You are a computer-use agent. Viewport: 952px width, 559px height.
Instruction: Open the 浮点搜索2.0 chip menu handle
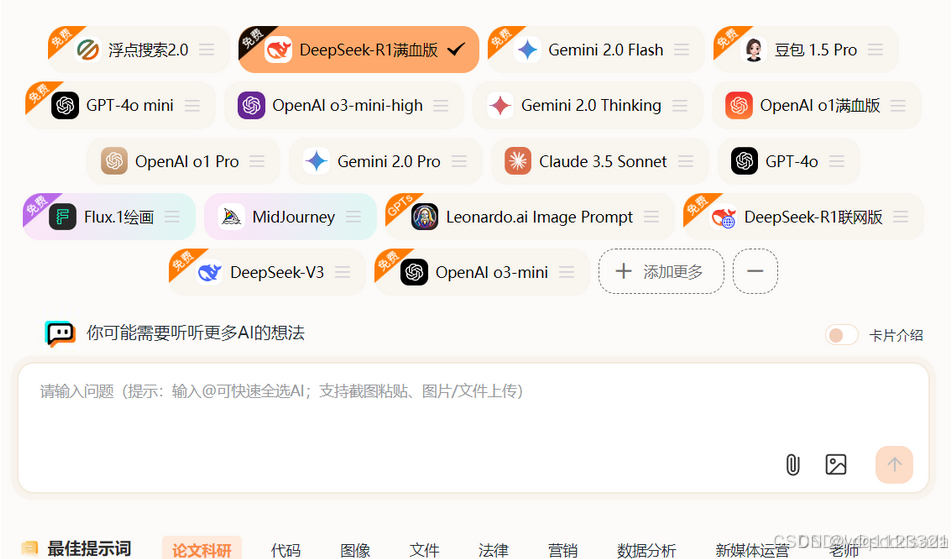(206, 50)
